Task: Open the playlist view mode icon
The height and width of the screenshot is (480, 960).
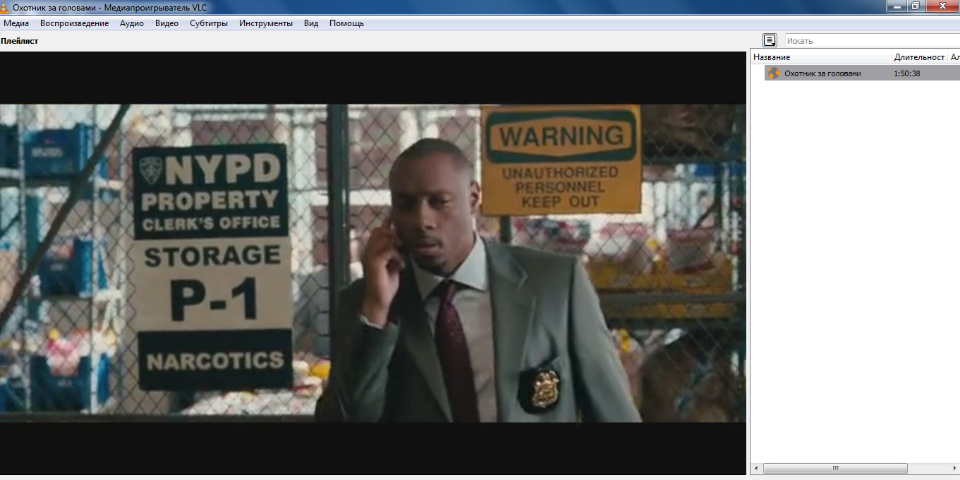Action: coord(770,40)
